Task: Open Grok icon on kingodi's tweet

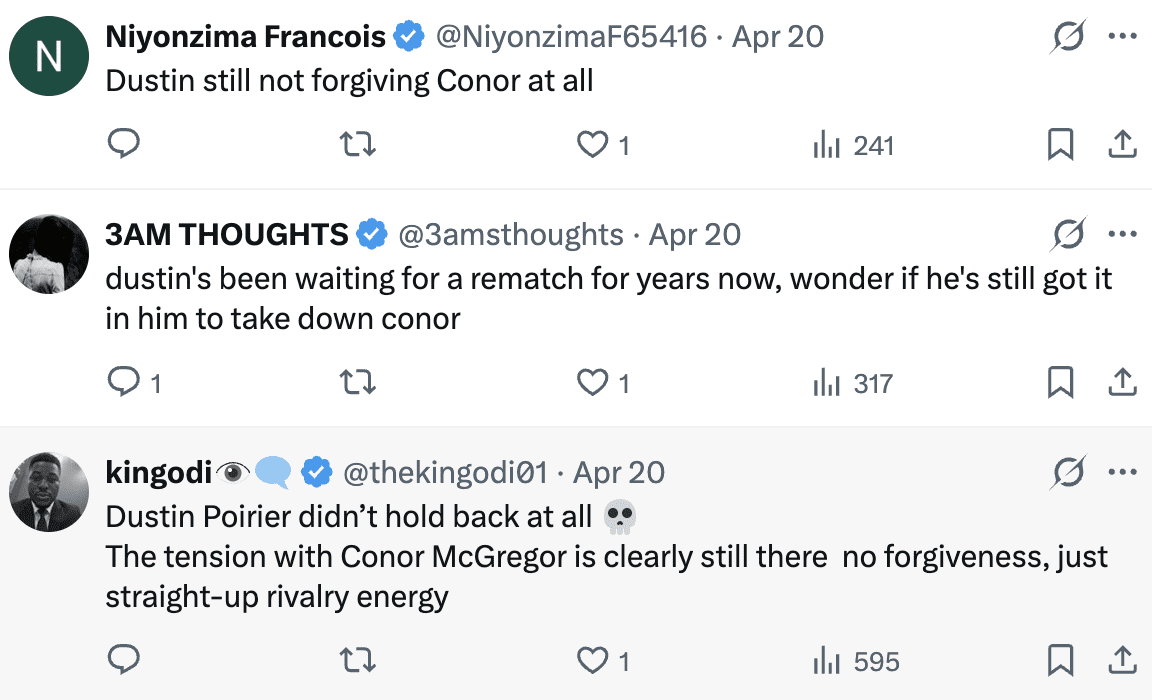Action: (1069, 471)
